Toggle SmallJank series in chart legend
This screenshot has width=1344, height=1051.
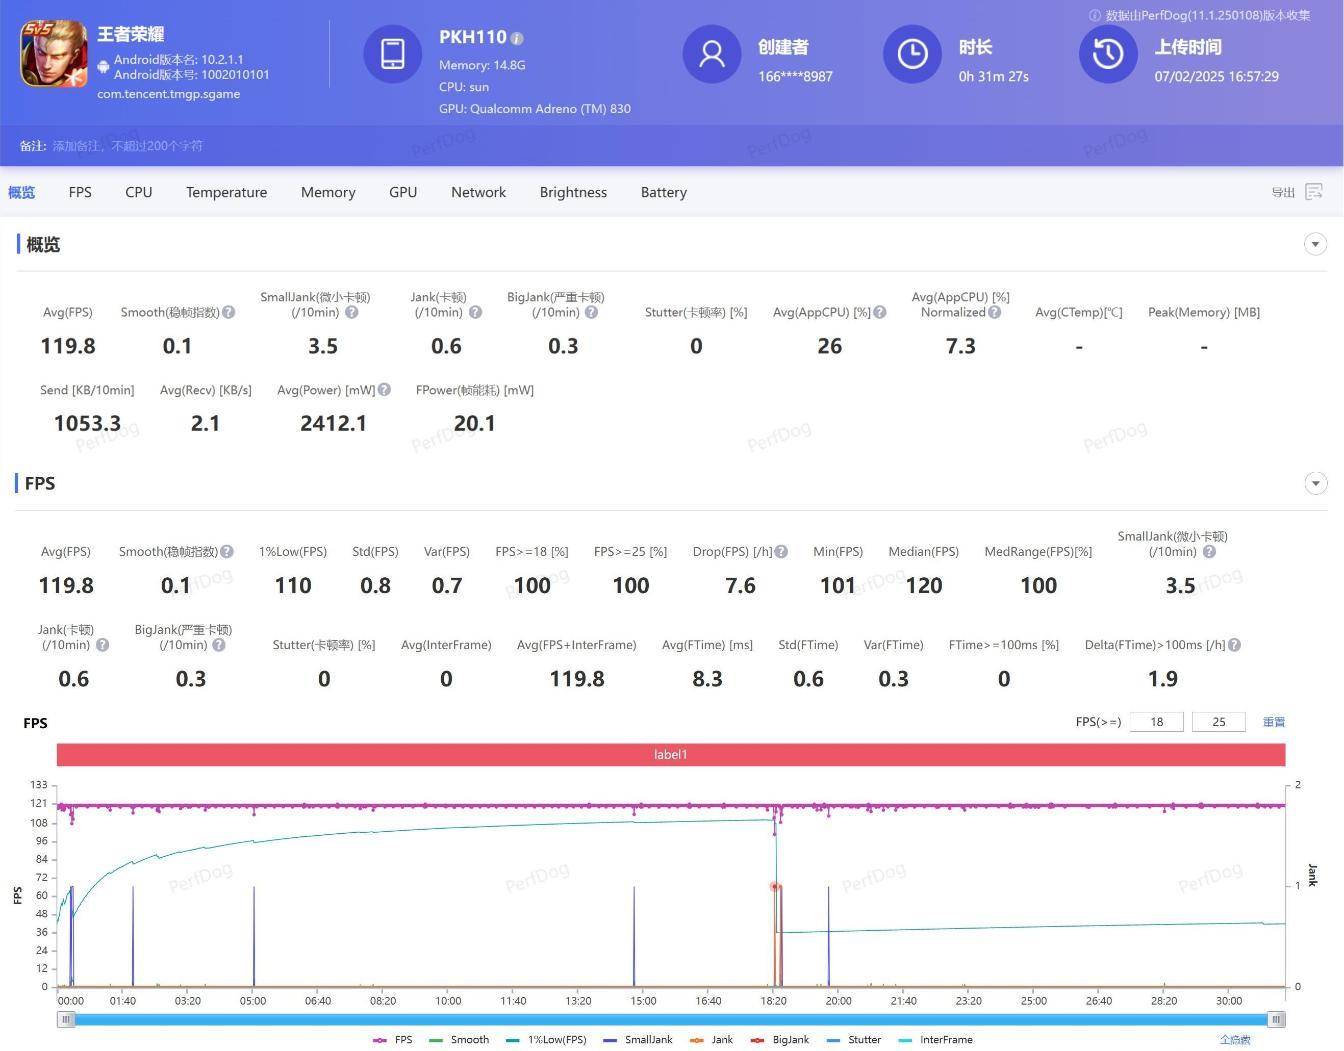638,1040
